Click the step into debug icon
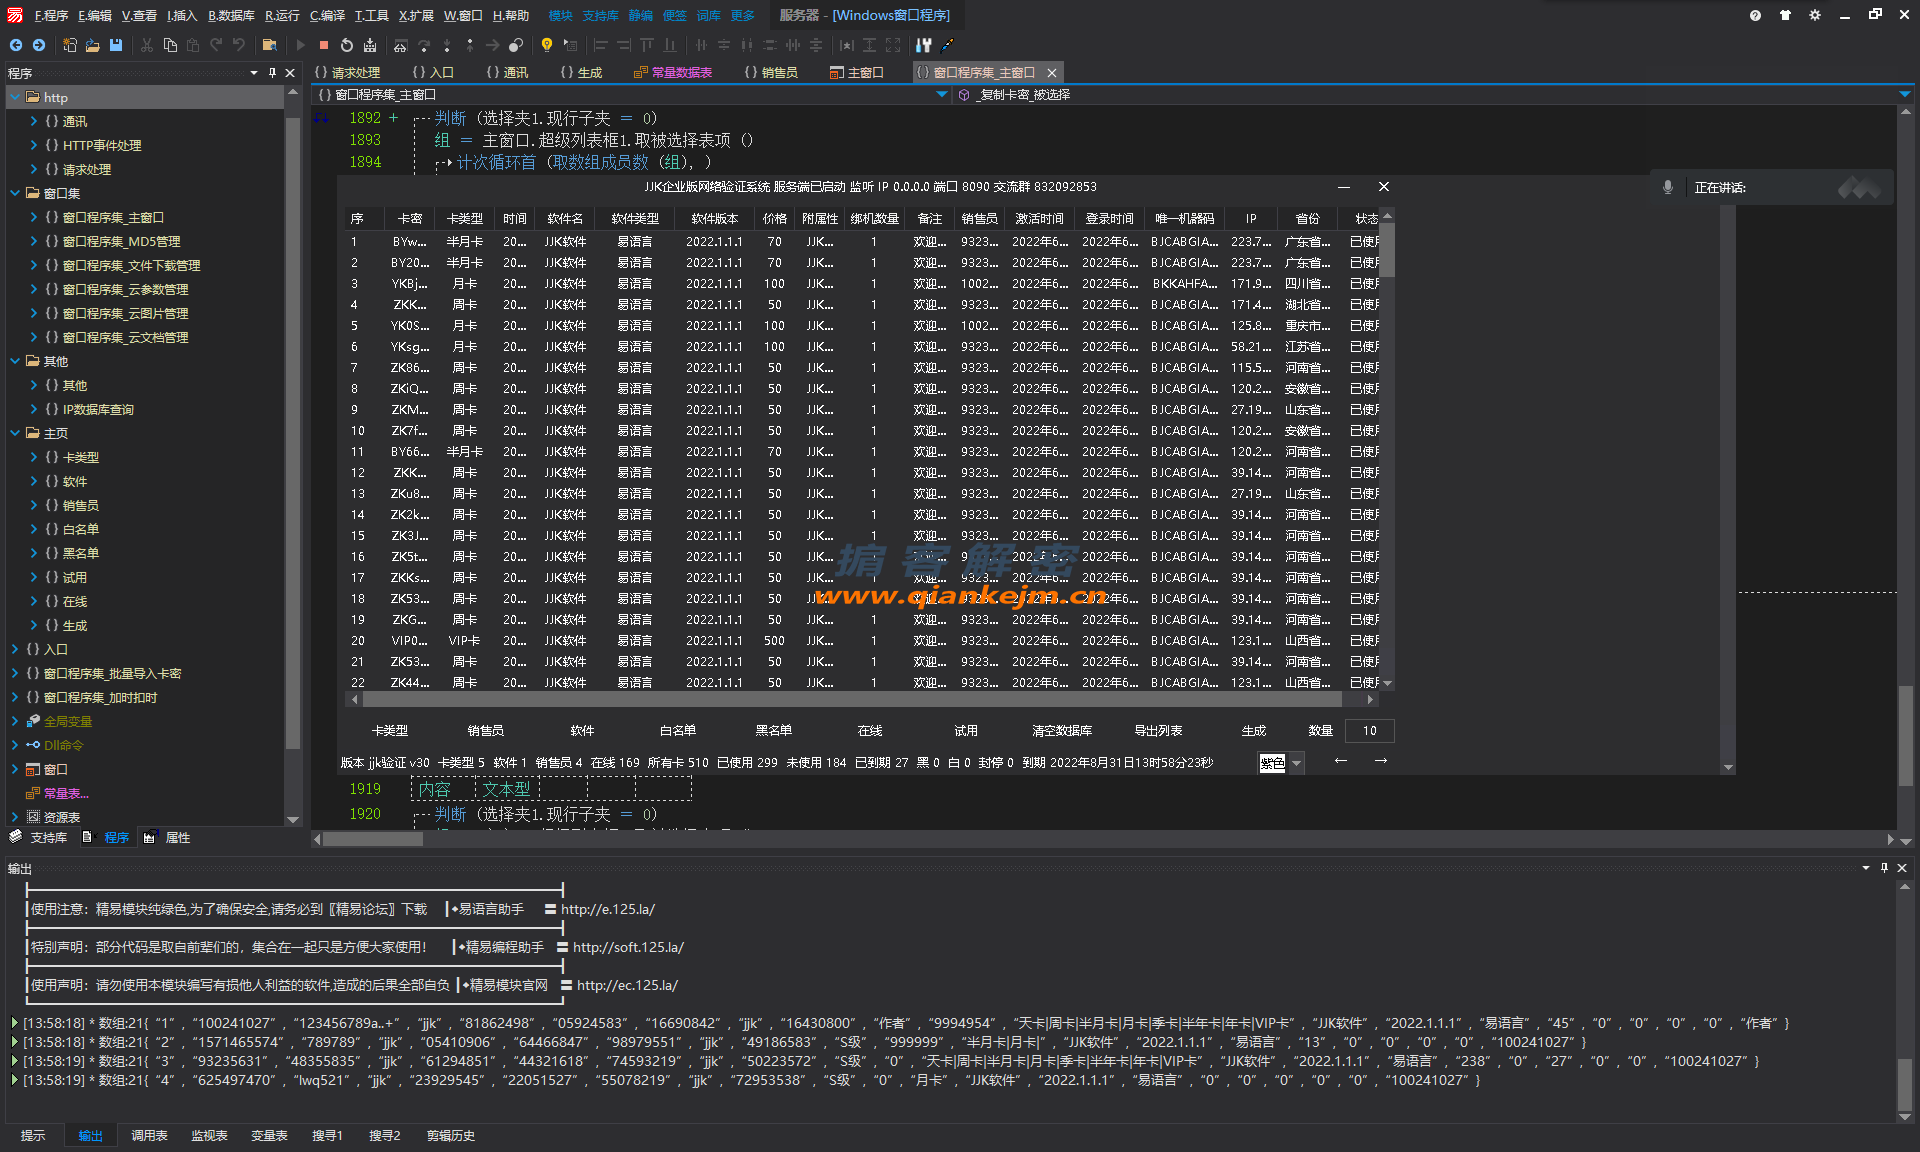The width and height of the screenshot is (1920, 1152). pos(446,45)
